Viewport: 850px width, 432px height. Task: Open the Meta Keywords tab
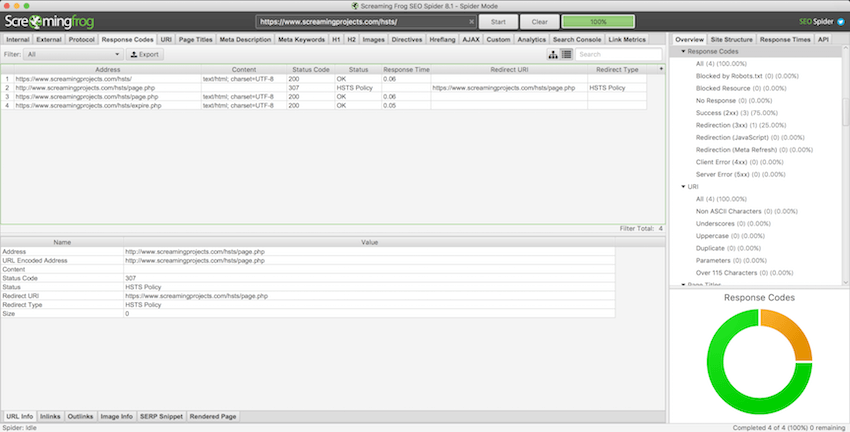(301, 40)
